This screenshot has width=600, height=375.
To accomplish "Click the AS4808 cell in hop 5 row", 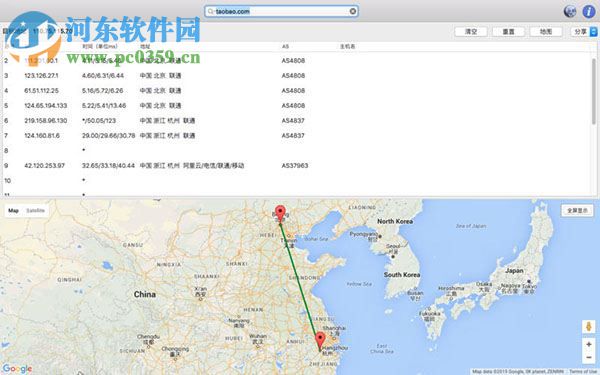I will [x=293, y=106].
